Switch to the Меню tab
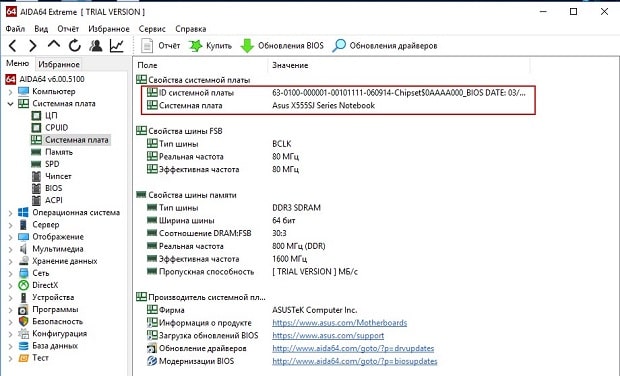Screen dimensions: 620x376 pos(17,64)
